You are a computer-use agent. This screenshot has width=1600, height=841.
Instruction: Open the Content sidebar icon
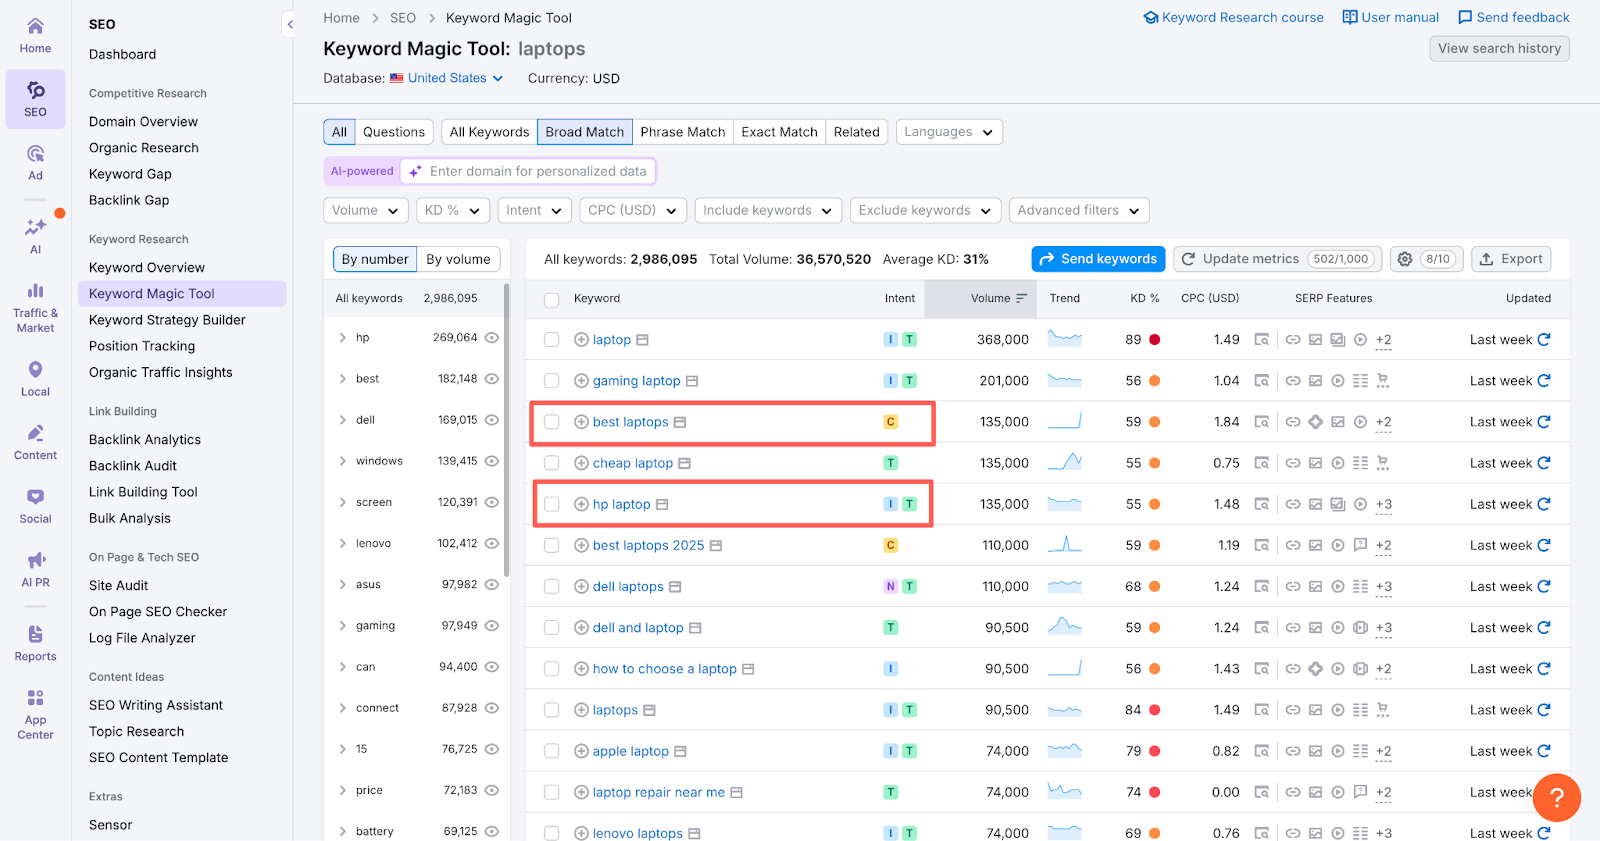pos(35,442)
